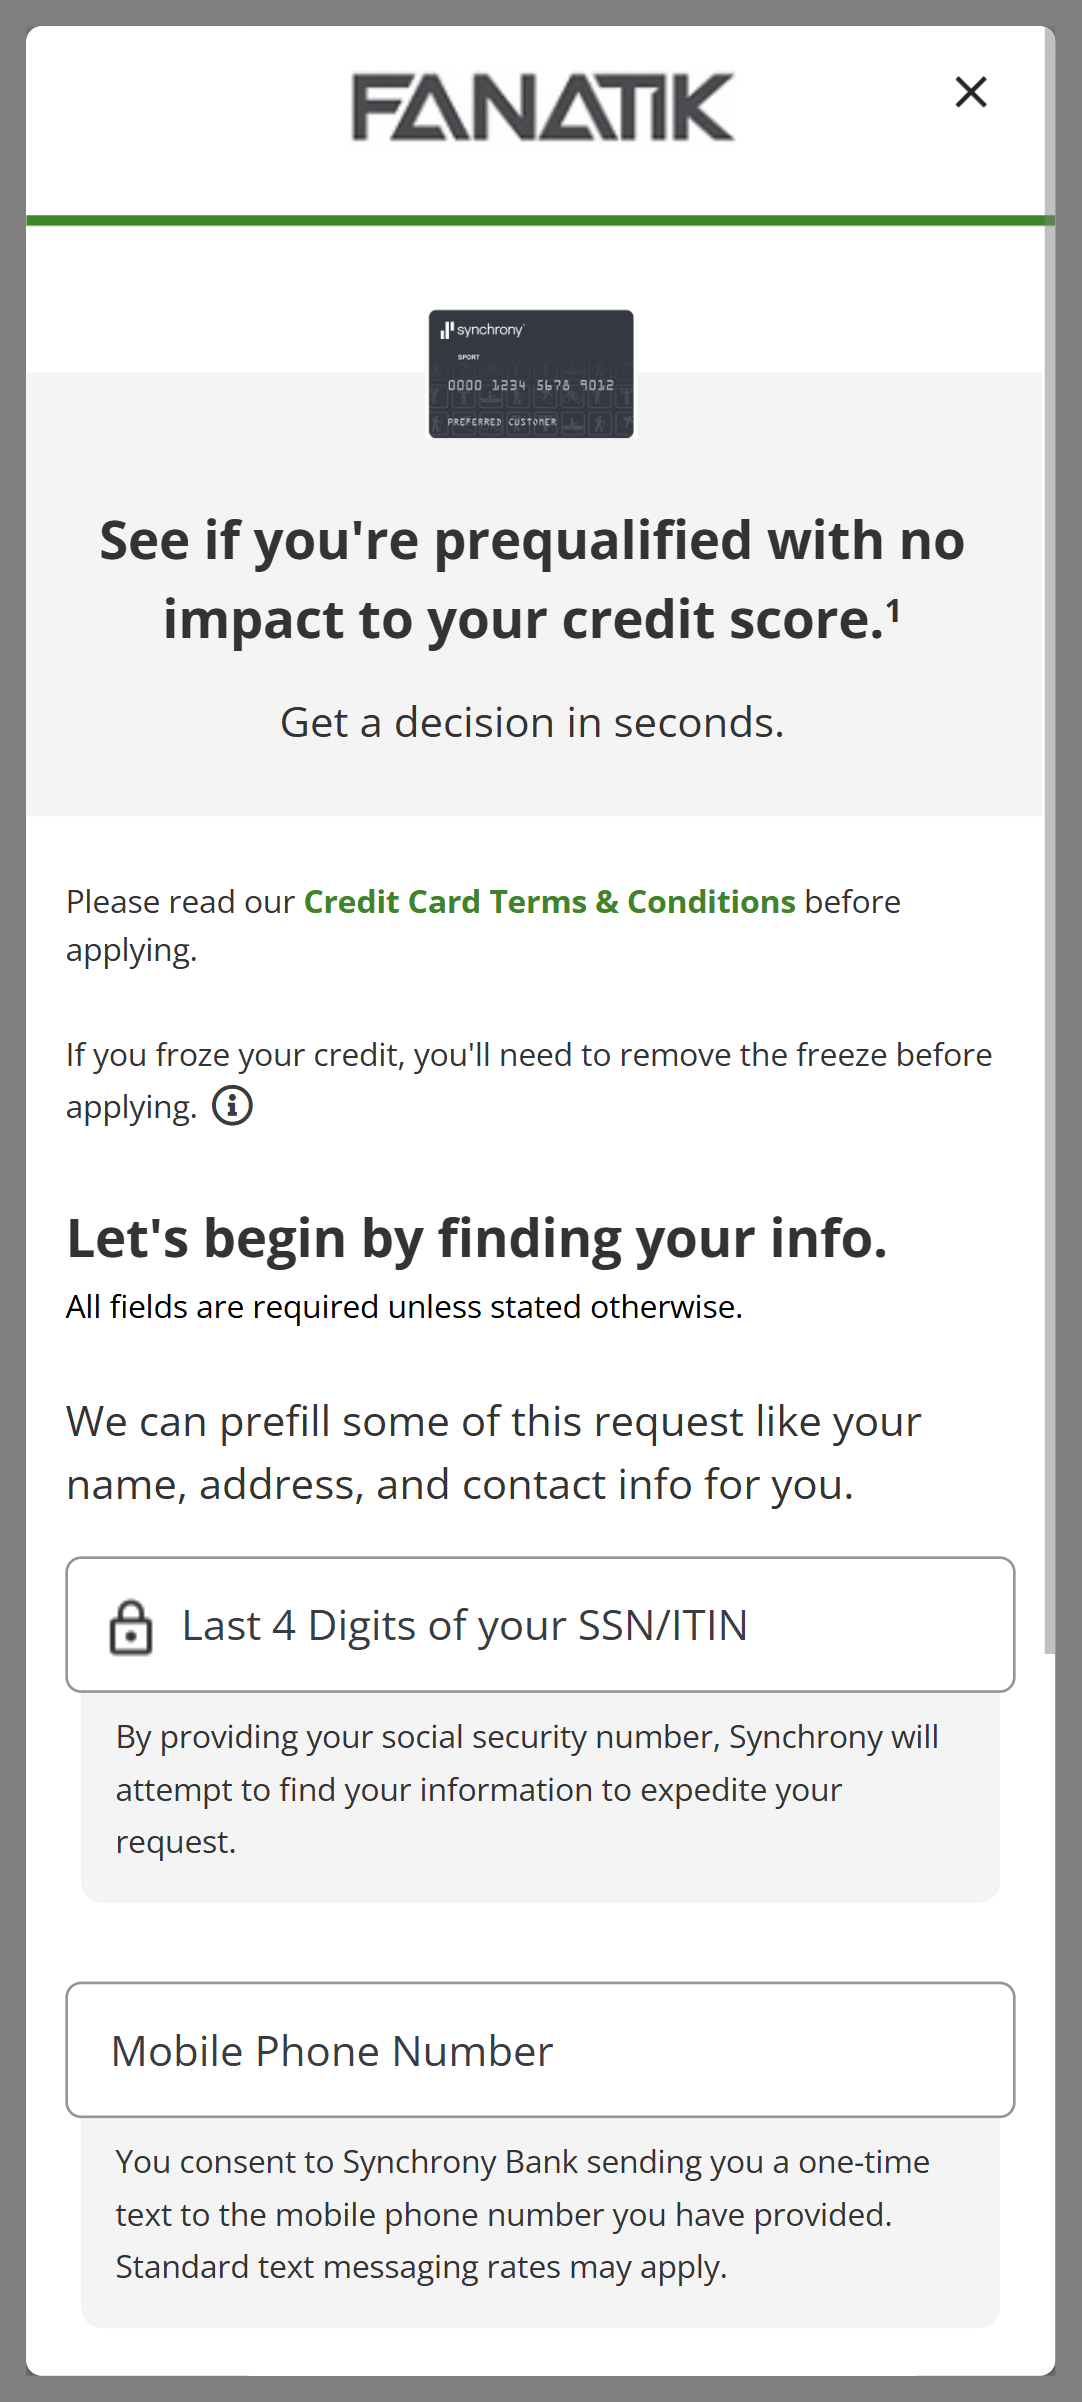
Task: Open Credit Card Terms & Conditions link
Action: pos(549,902)
